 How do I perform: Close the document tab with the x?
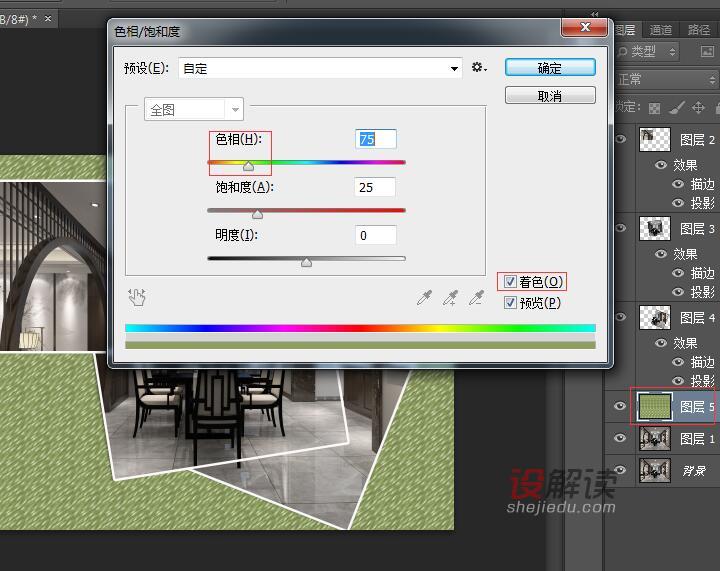pyautogui.click(x=48, y=19)
